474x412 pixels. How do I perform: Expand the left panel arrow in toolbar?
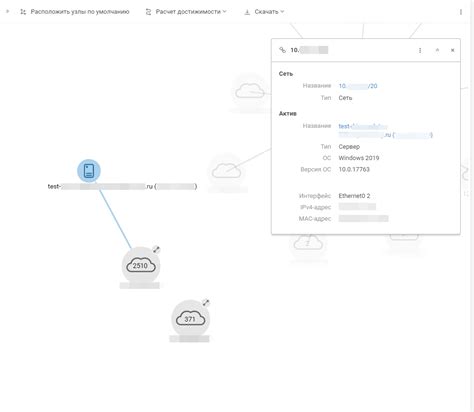pyautogui.click(x=8, y=11)
